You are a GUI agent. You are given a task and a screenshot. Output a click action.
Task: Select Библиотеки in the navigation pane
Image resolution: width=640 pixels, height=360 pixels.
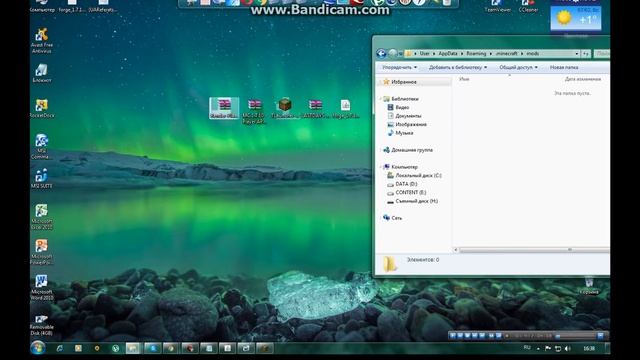pos(404,99)
